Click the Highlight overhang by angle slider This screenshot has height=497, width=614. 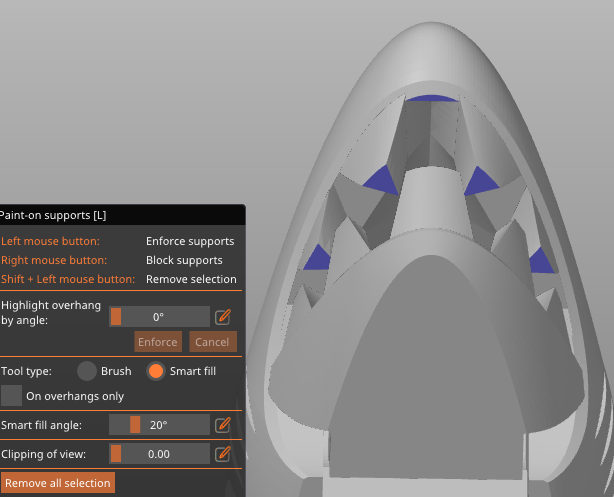tap(159, 316)
